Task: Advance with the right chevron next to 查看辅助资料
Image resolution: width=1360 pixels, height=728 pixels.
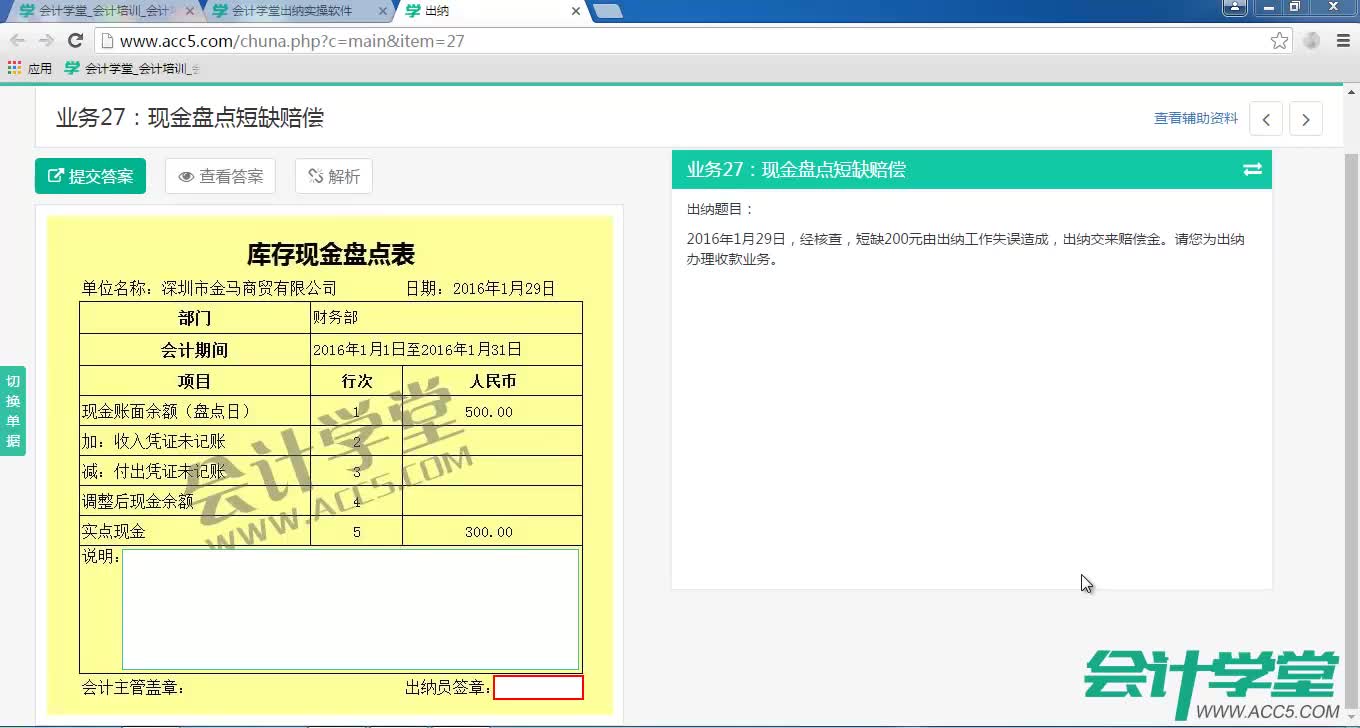Action: tap(1306, 118)
